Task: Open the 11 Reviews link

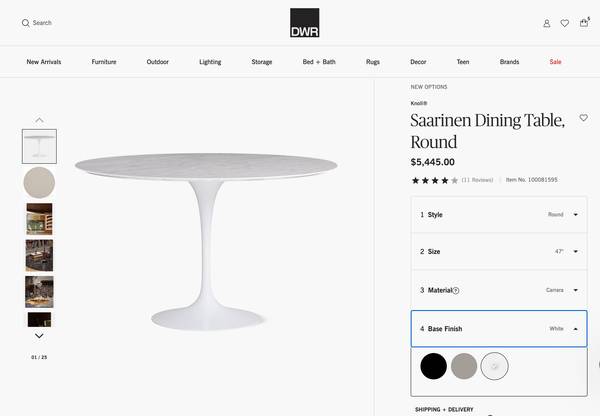Action: (x=476, y=180)
